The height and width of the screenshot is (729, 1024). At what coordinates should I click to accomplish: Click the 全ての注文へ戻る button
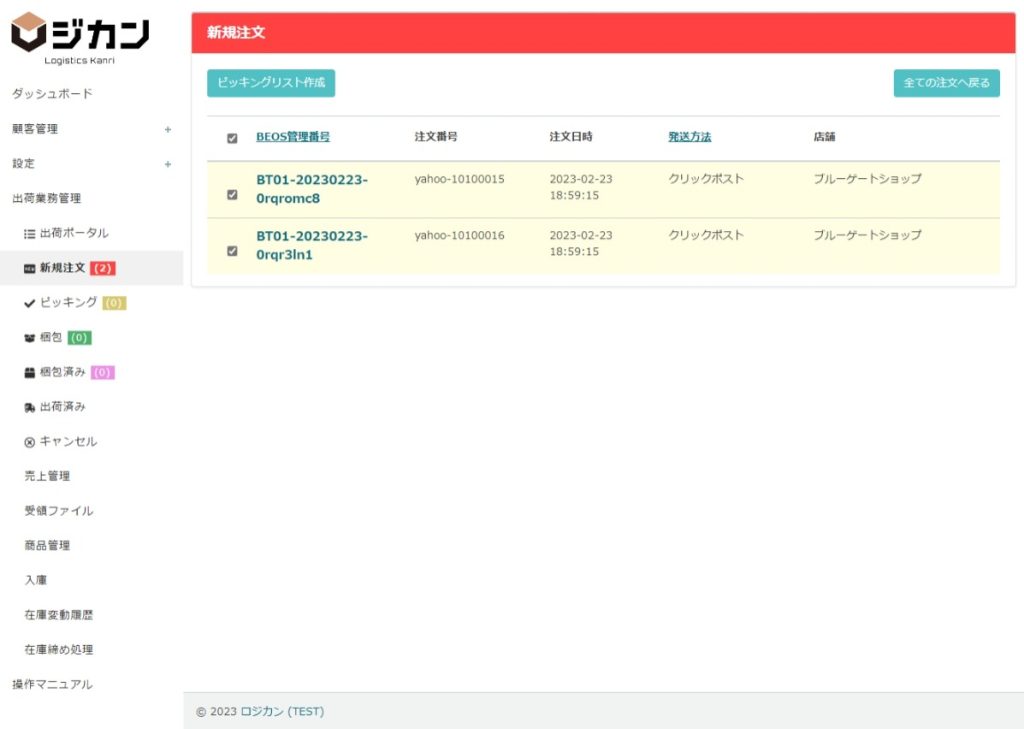coord(946,83)
